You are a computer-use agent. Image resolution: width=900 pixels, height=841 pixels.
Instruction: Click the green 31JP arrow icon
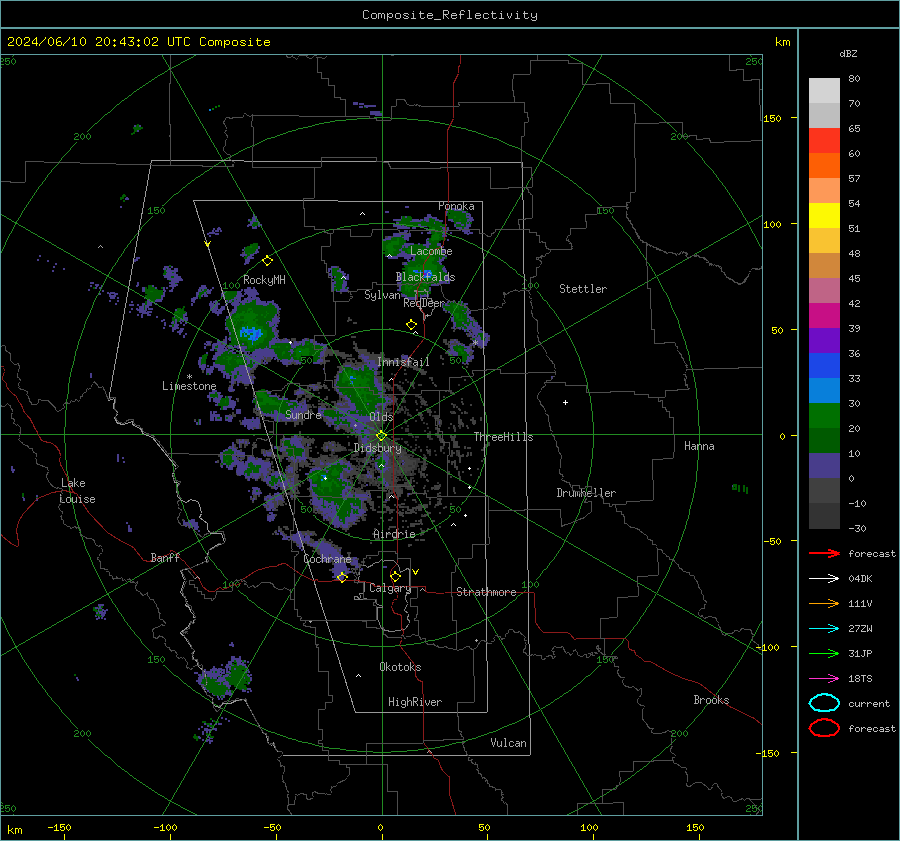tap(824, 653)
